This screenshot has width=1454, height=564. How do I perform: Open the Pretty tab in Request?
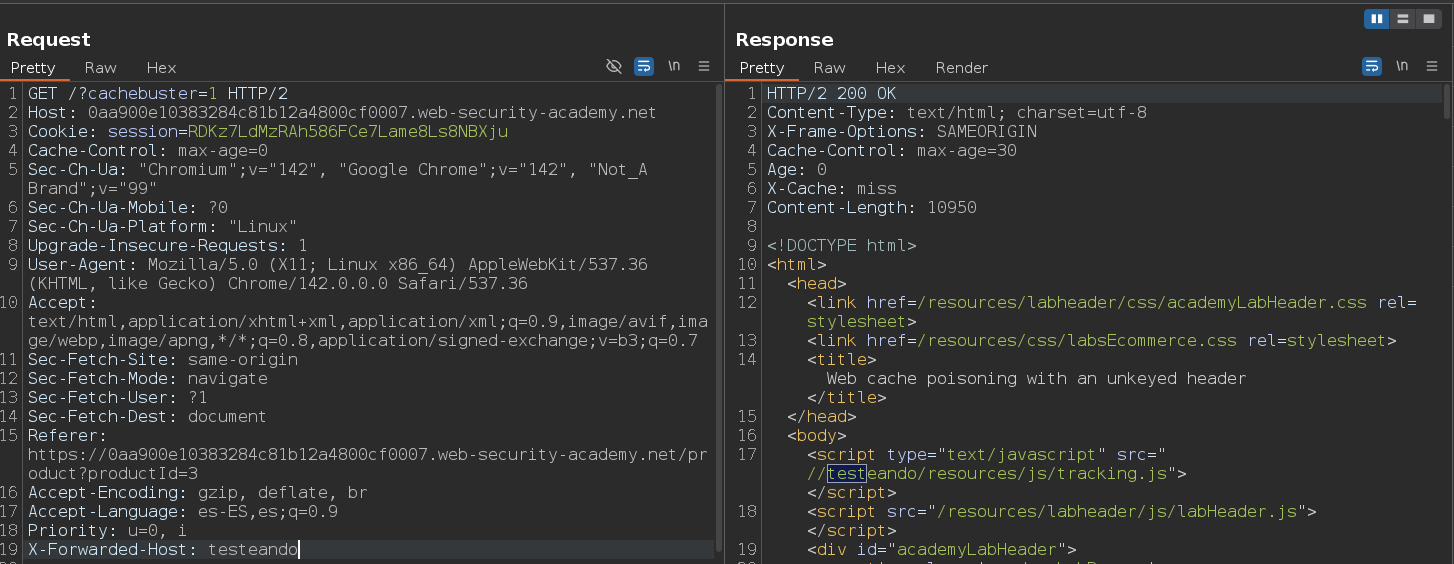click(33, 68)
